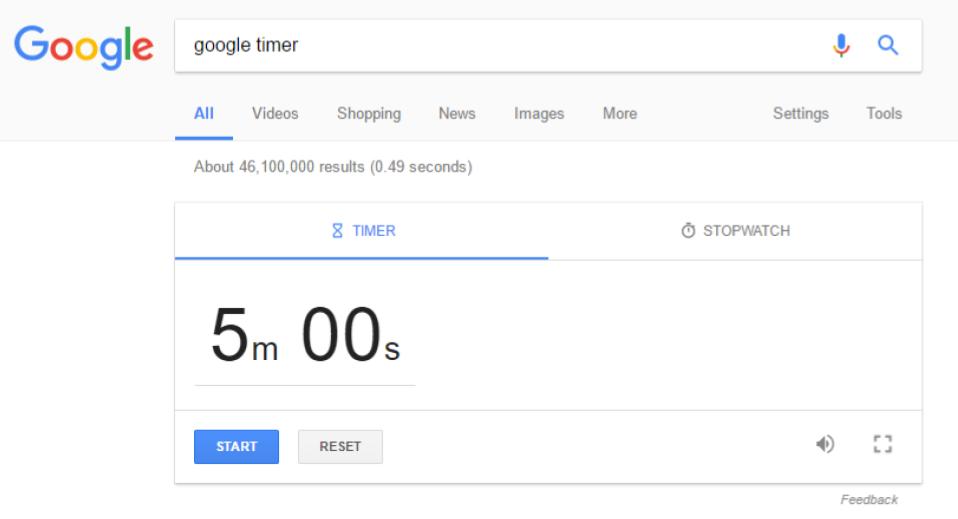Image resolution: width=958 pixels, height=519 pixels.
Task: Click the blue search magnifier icon
Action: (x=887, y=45)
